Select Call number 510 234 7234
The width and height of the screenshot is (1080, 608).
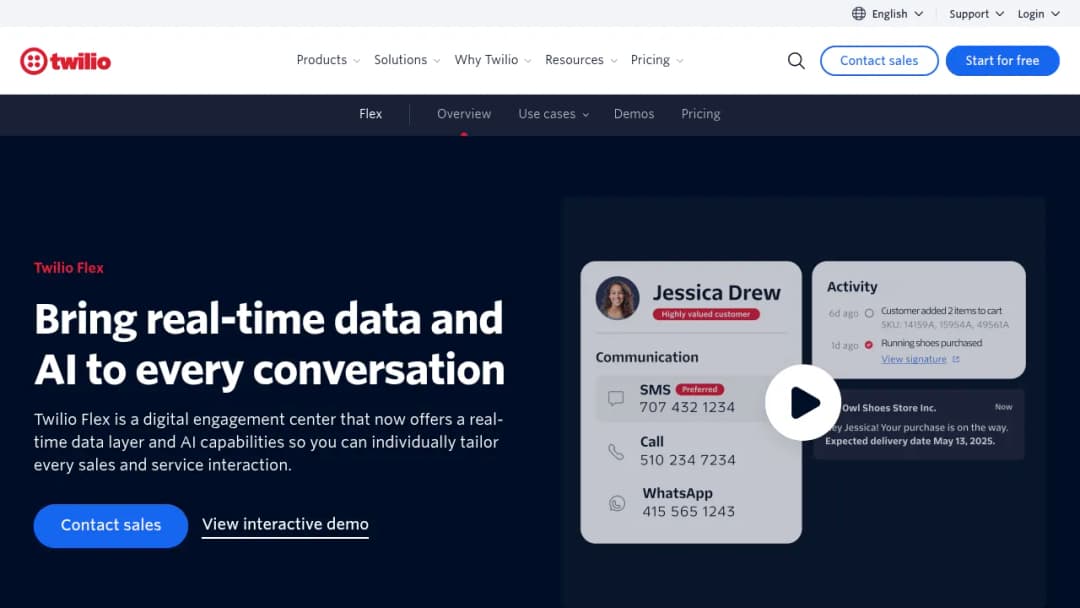[x=687, y=460]
